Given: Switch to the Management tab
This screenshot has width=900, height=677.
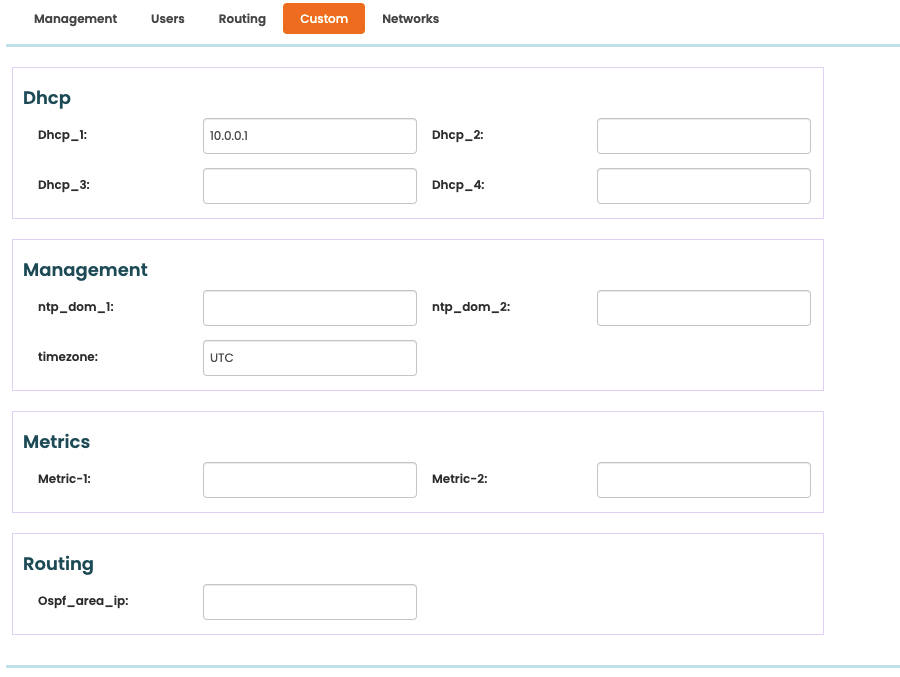Looking at the screenshot, I should (75, 18).
